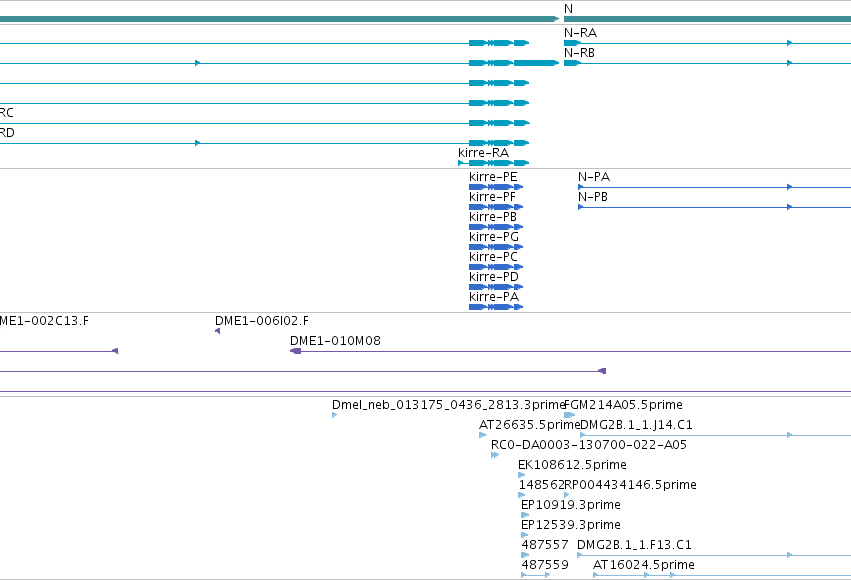Click the AT26635.5prime EST label

pyautogui.click(x=530, y=424)
